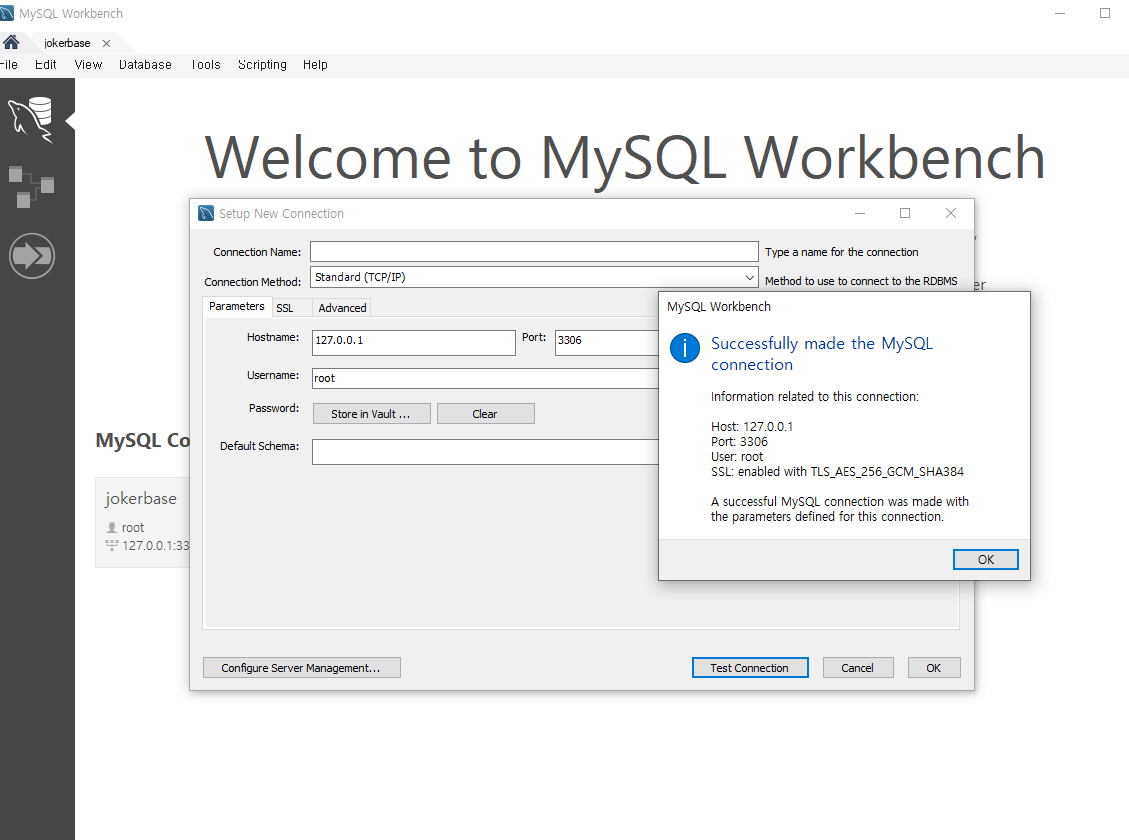The height and width of the screenshot is (840, 1129).
Task: Click the root user icon on jokerbase tile
Action: point(112,527)
